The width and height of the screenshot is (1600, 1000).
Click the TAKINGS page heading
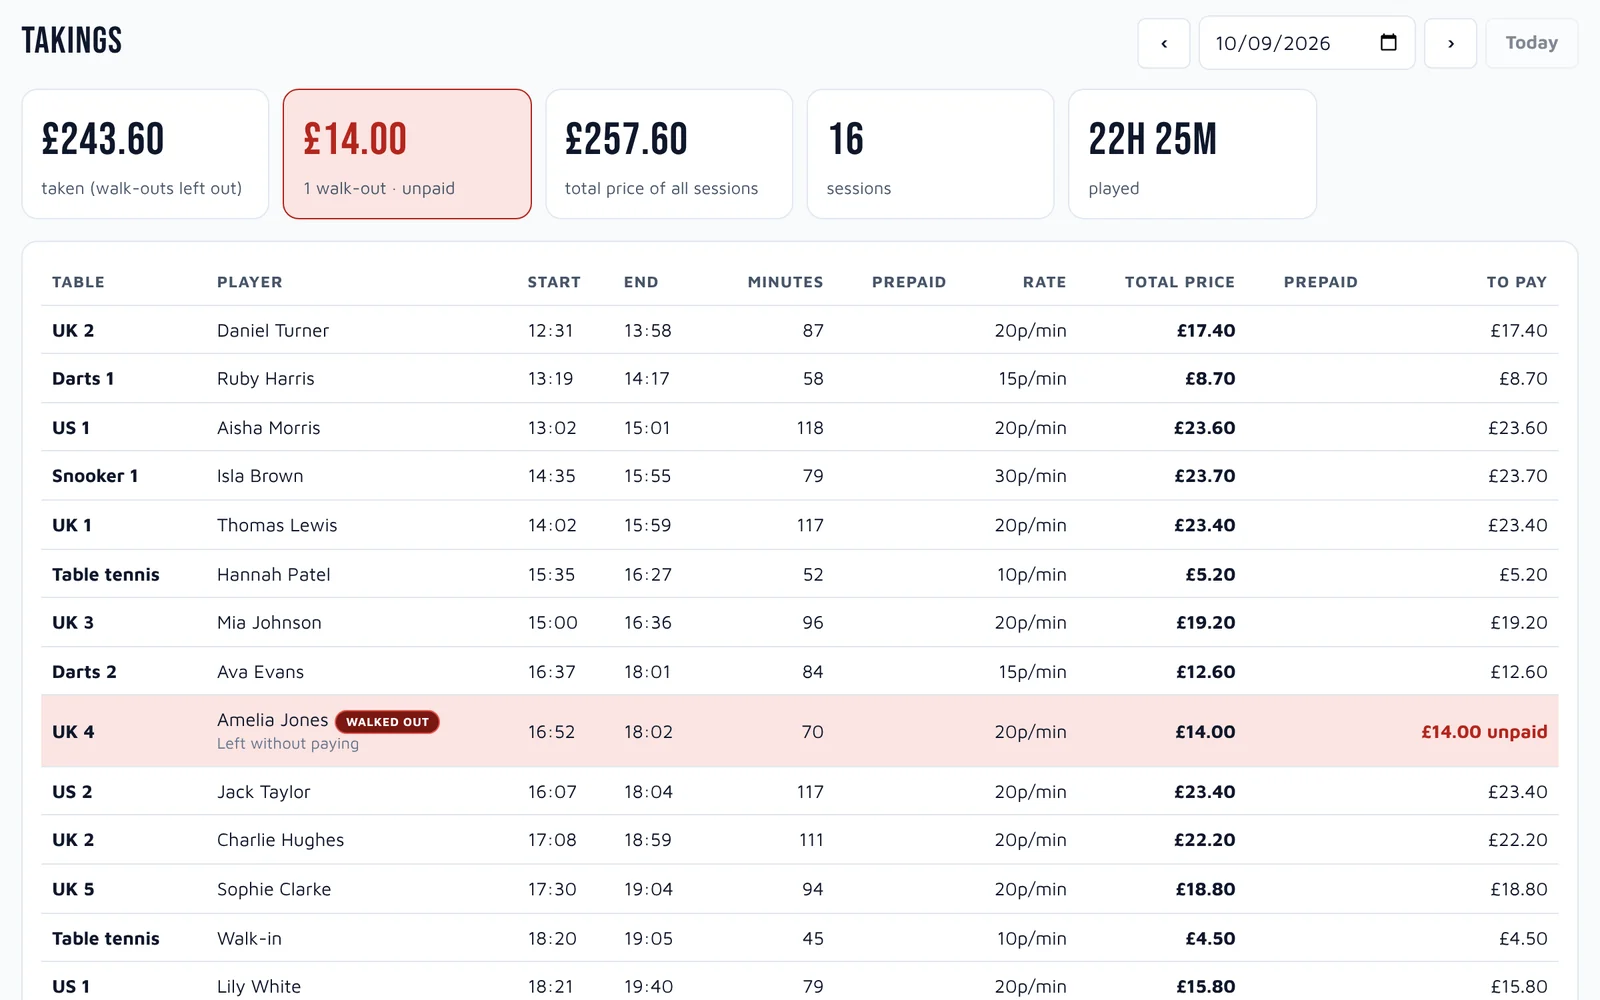(72, 41)
